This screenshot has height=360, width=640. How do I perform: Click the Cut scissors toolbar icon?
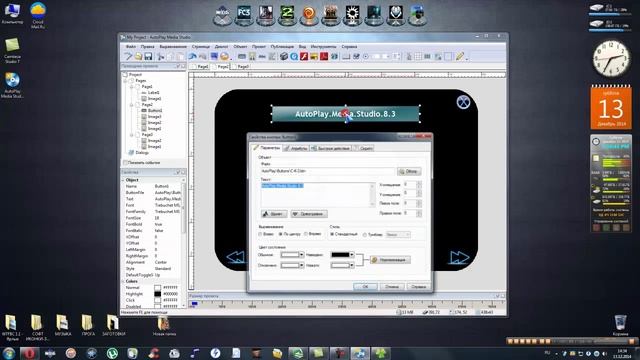pos(161,56)
